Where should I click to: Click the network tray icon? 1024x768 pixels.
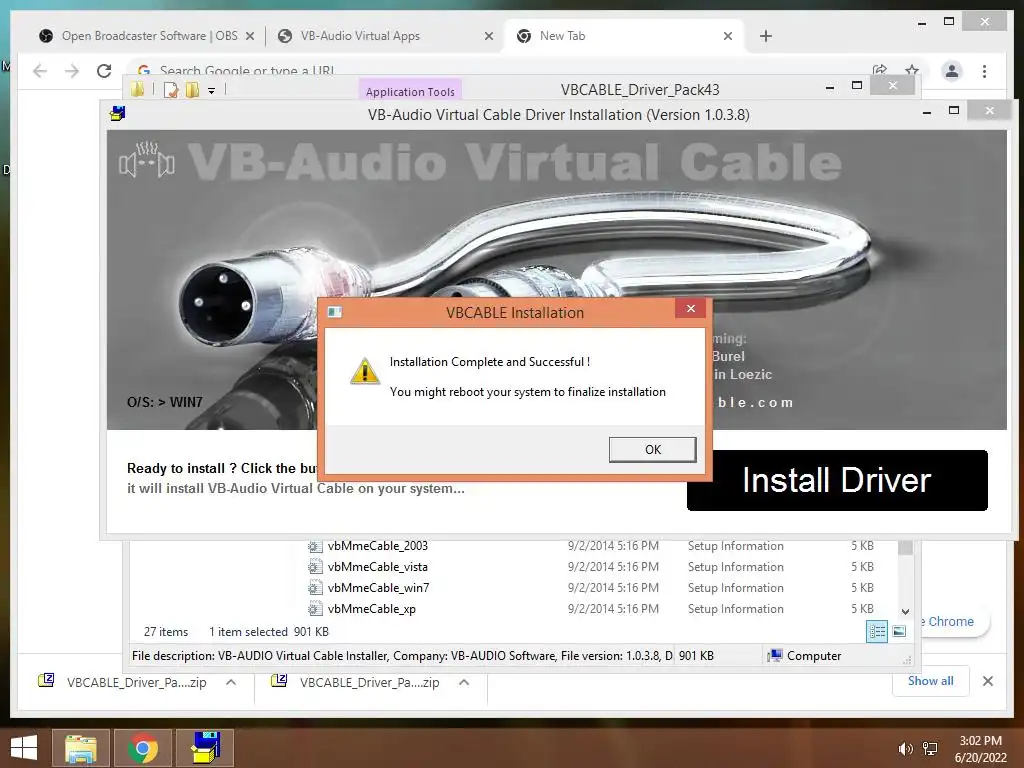[x=930, y=749]
